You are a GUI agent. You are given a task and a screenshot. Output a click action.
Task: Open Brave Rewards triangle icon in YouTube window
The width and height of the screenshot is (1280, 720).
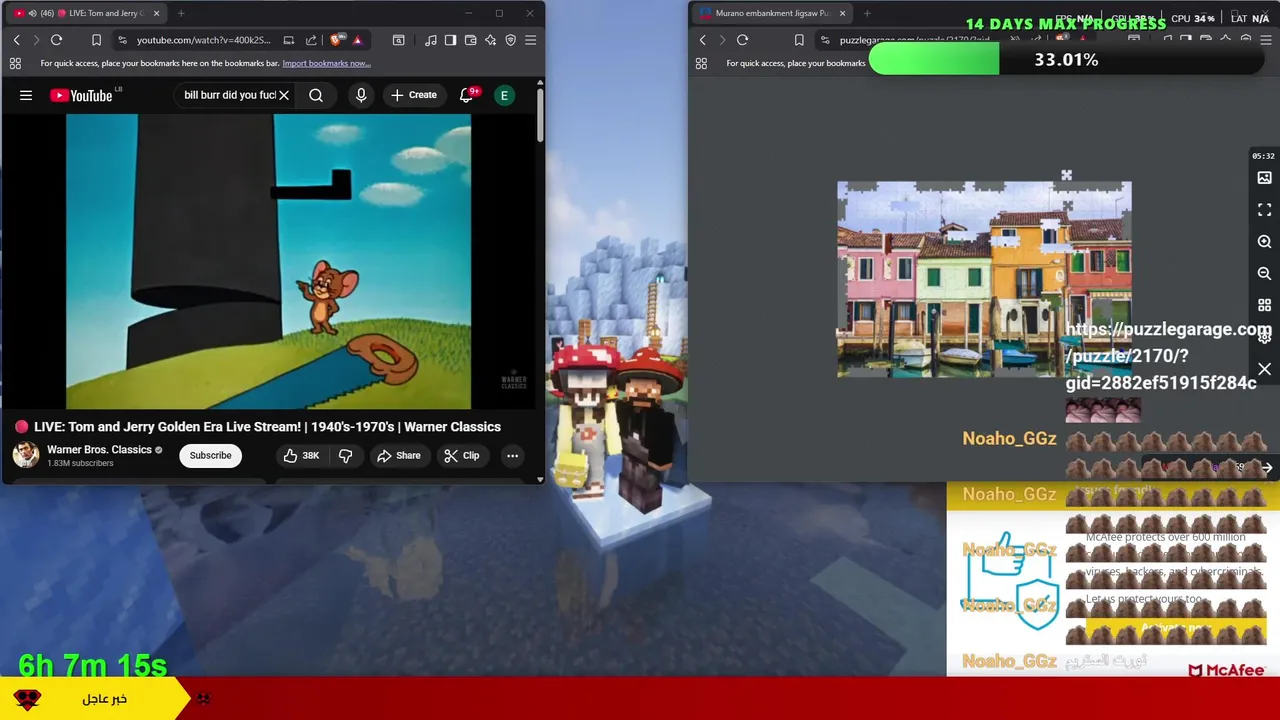[x=357, y=40]
